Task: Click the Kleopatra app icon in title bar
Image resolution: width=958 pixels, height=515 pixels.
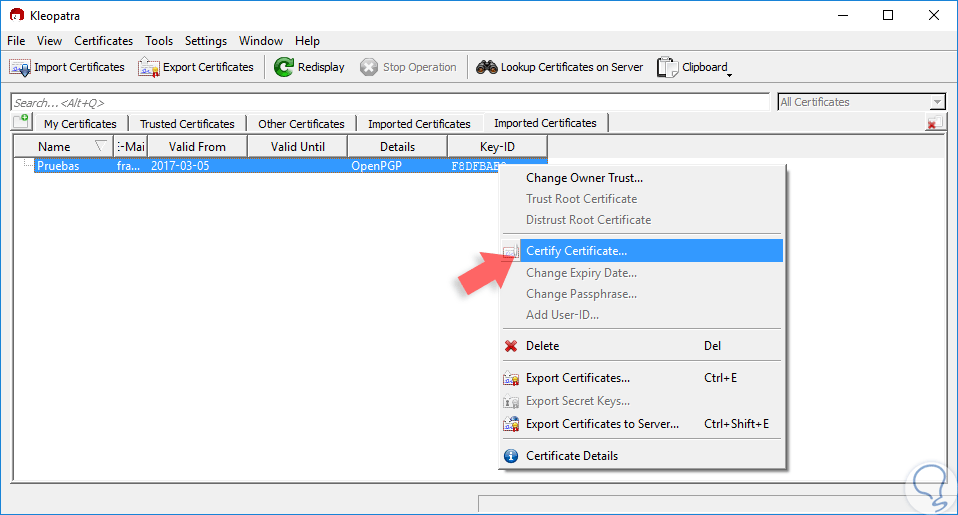Action: tap(16, 15)
